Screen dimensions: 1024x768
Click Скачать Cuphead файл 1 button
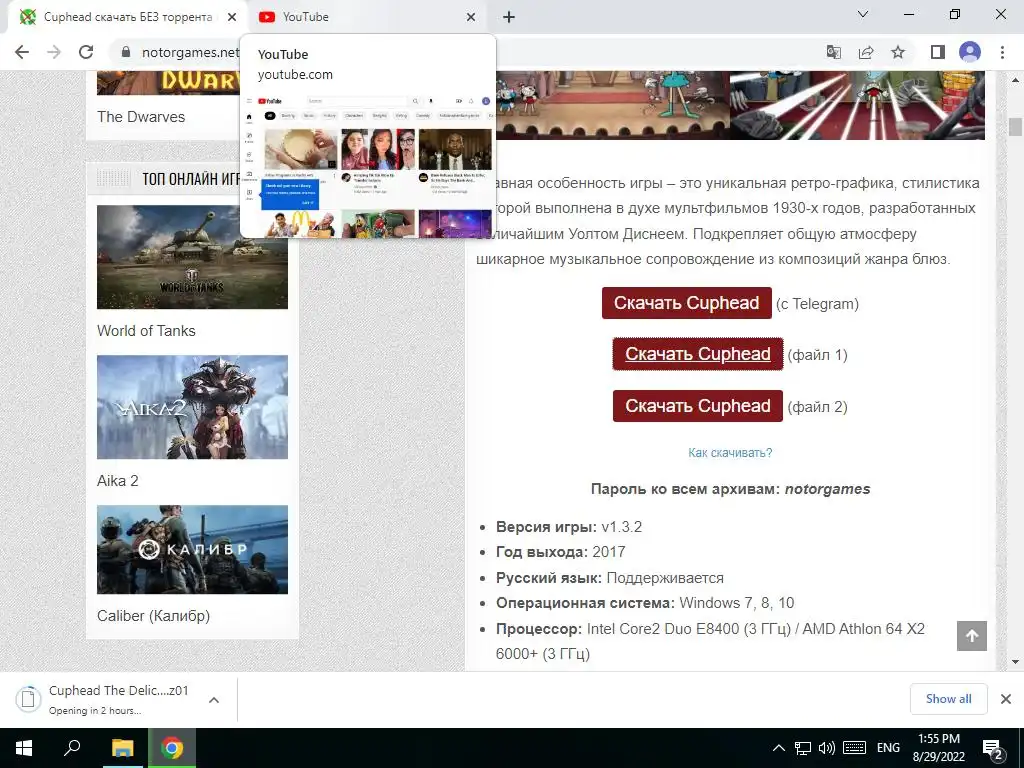(x=697, y=354)
